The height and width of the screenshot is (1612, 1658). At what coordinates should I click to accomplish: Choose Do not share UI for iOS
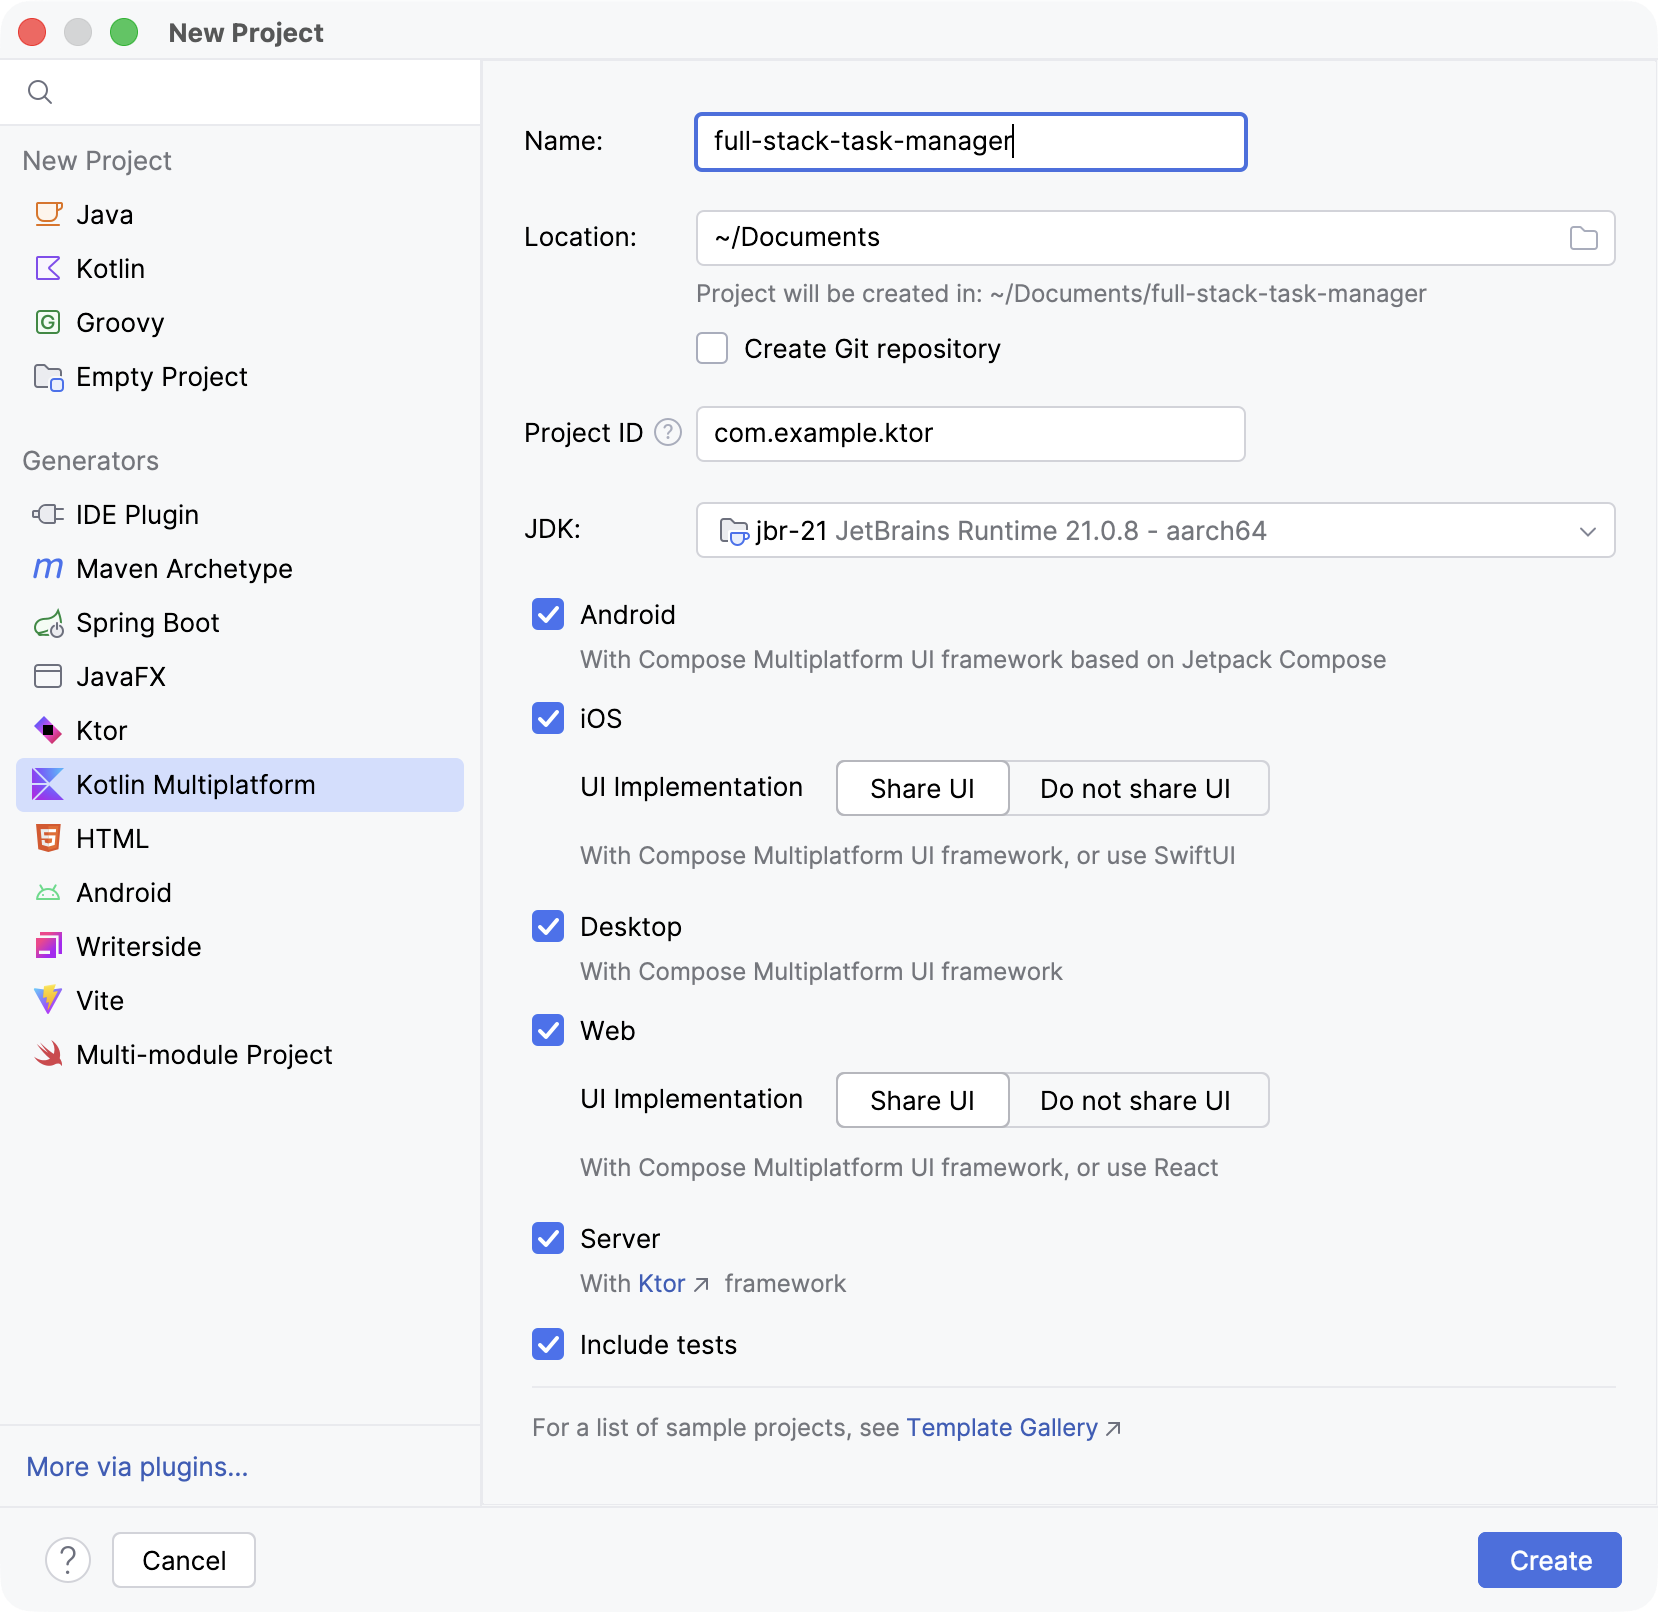1136,788
